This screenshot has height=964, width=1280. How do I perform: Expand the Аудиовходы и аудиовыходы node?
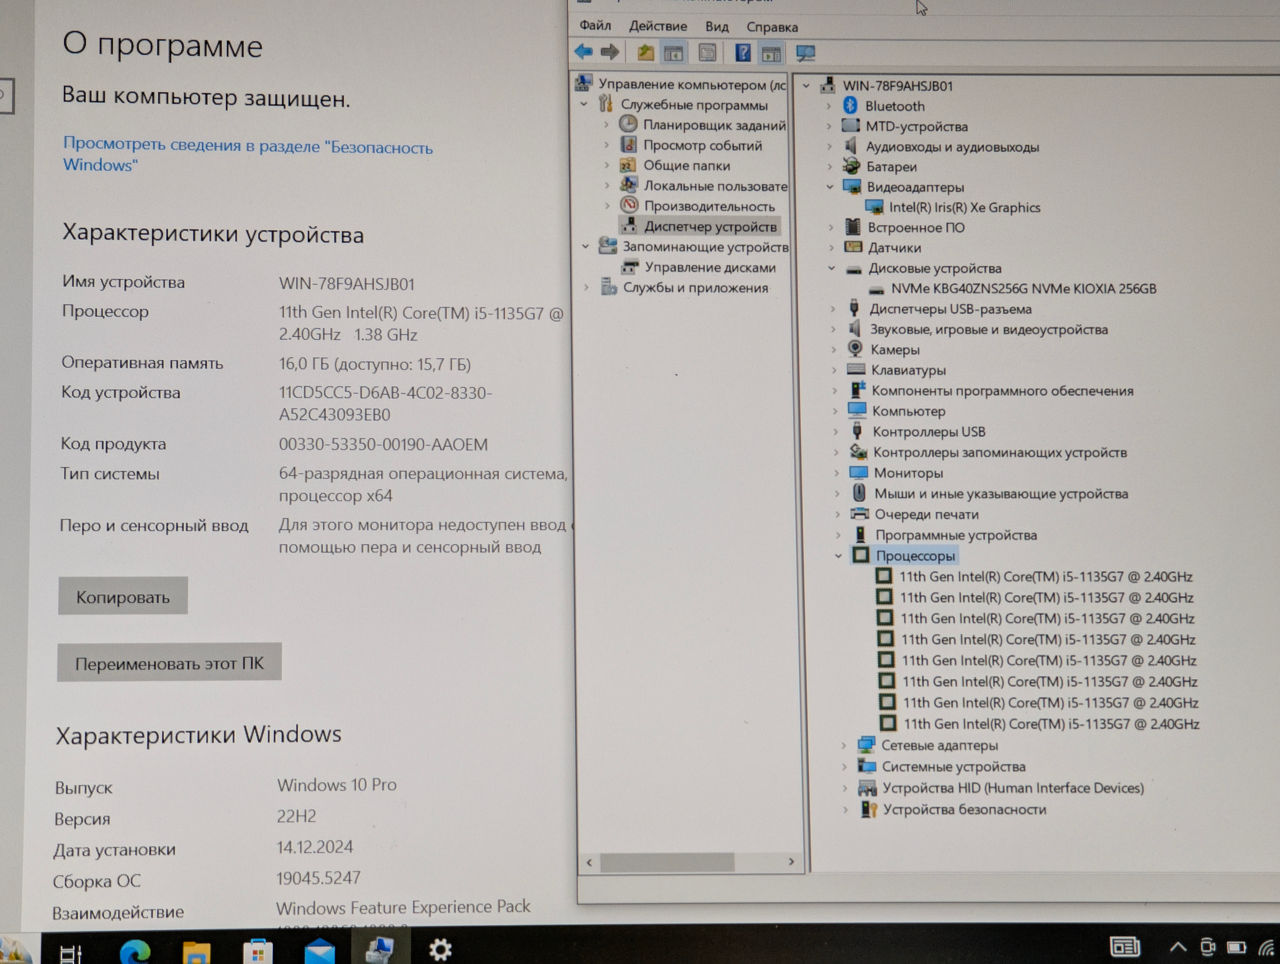click(829, 147)
